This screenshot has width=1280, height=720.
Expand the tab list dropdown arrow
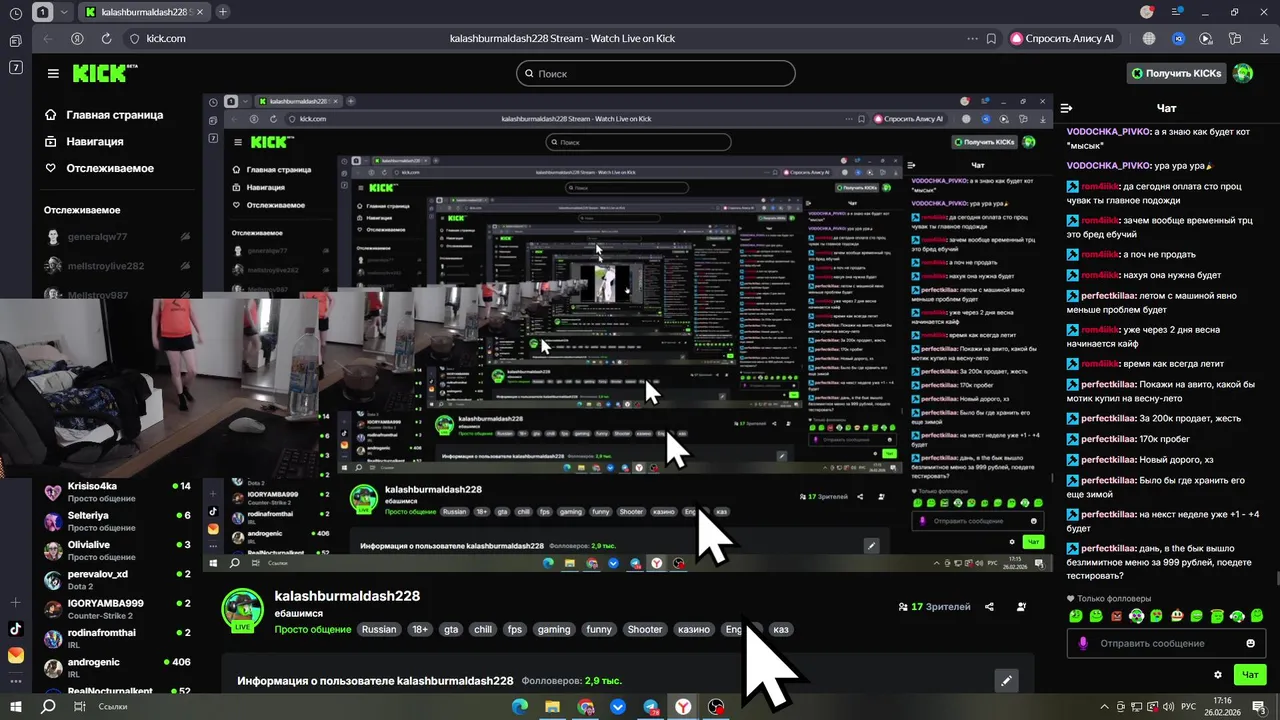[x=65, y=13]
